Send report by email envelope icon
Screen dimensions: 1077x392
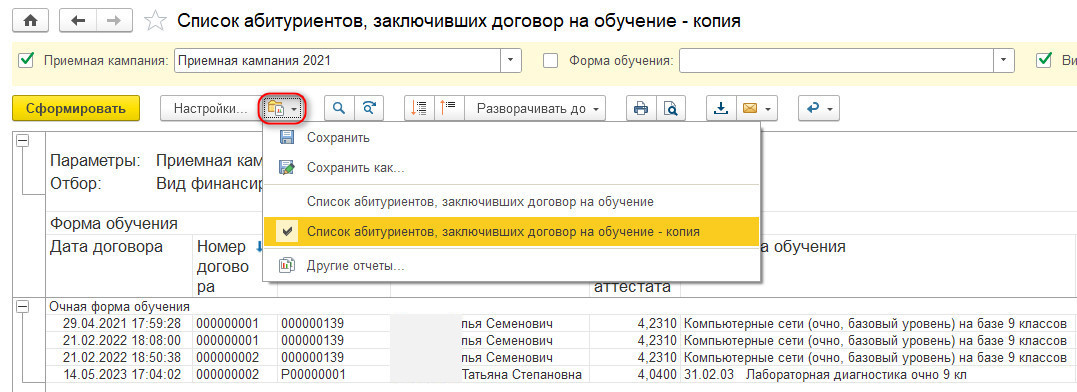coord(750,108)
